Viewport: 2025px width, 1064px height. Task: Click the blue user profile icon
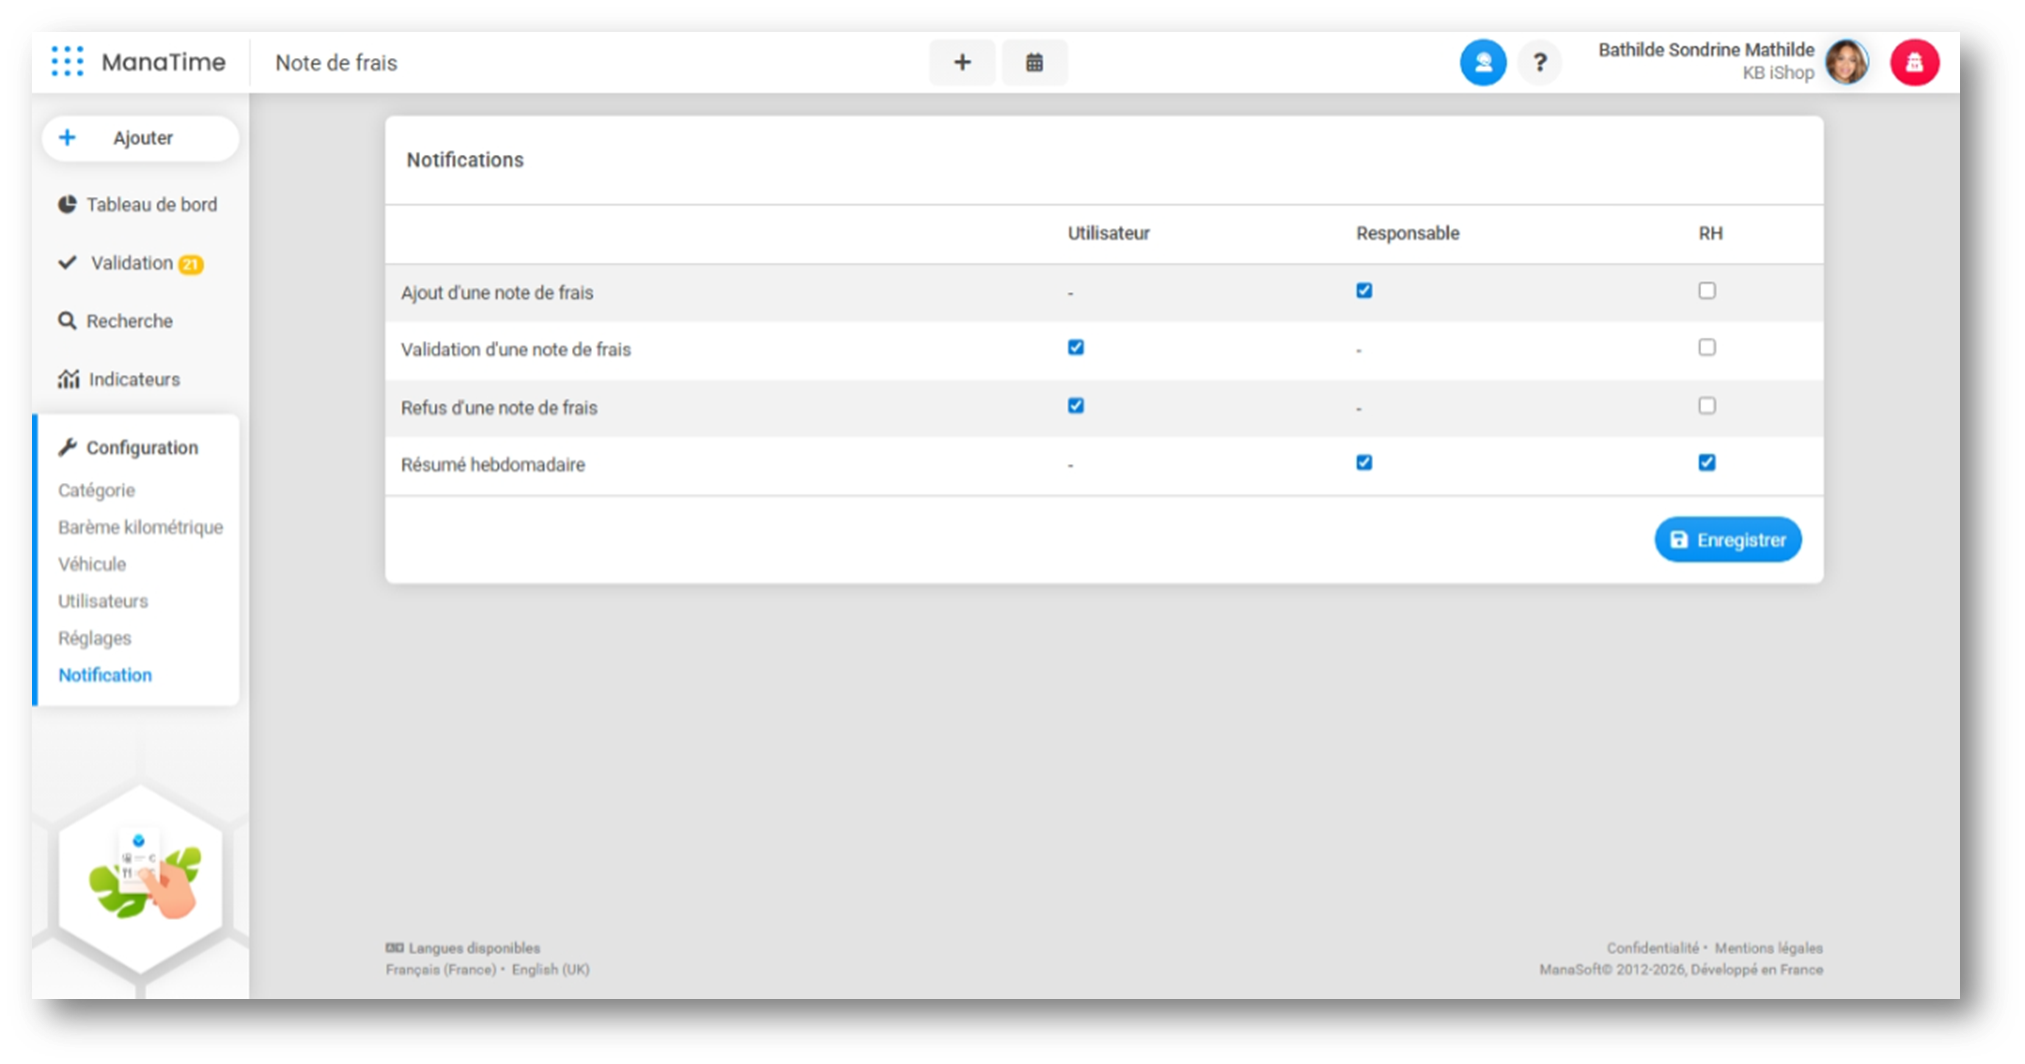point(1482,63)
